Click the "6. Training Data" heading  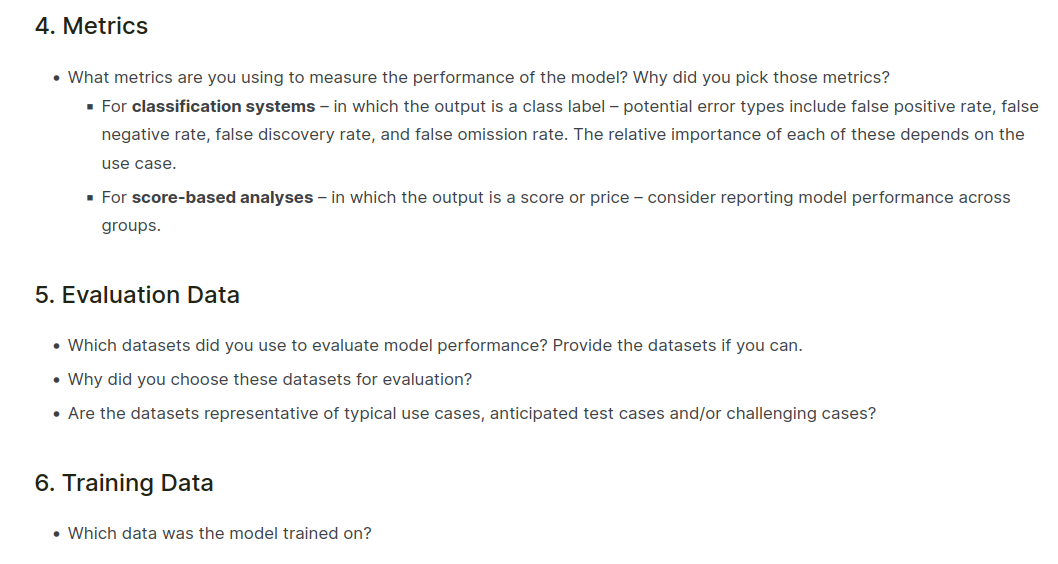coord(124,483)
